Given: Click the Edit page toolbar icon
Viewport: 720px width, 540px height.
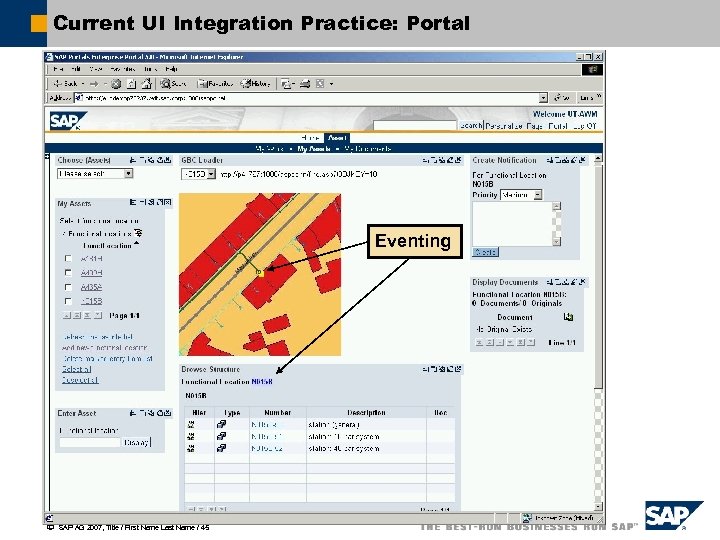Looking at the screenshot, I should 320,84.
